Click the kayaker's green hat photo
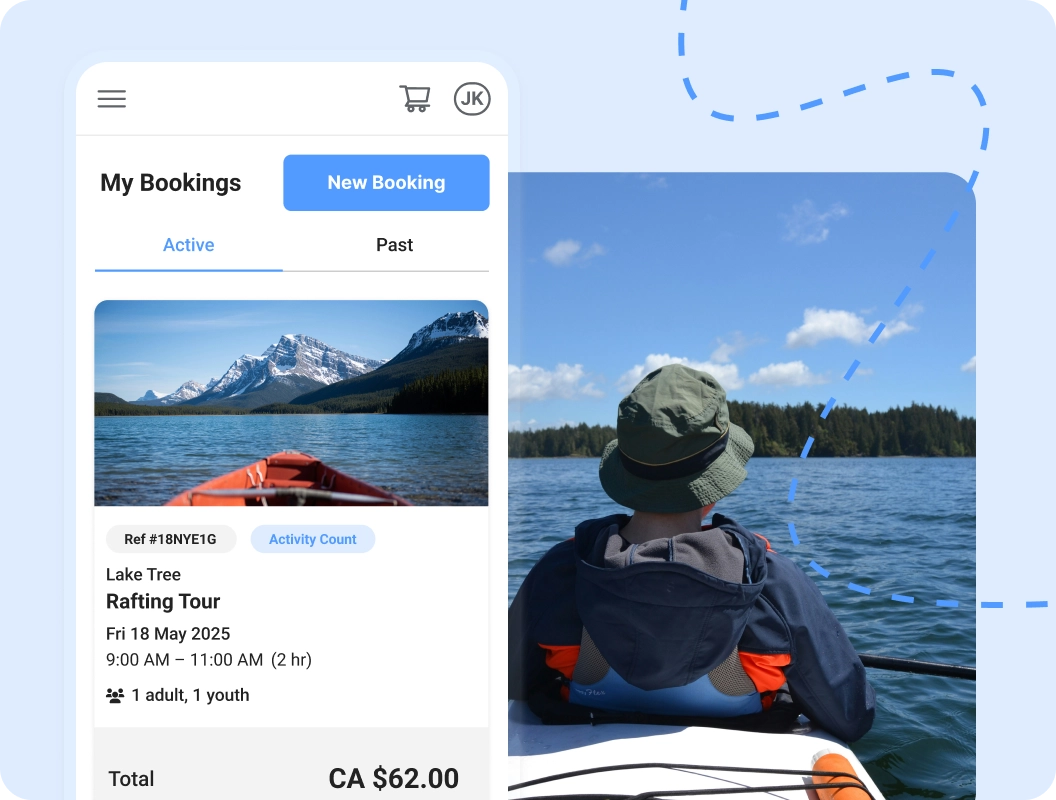Viewport: 1056px width, 800px height. (x=741, y=486)
